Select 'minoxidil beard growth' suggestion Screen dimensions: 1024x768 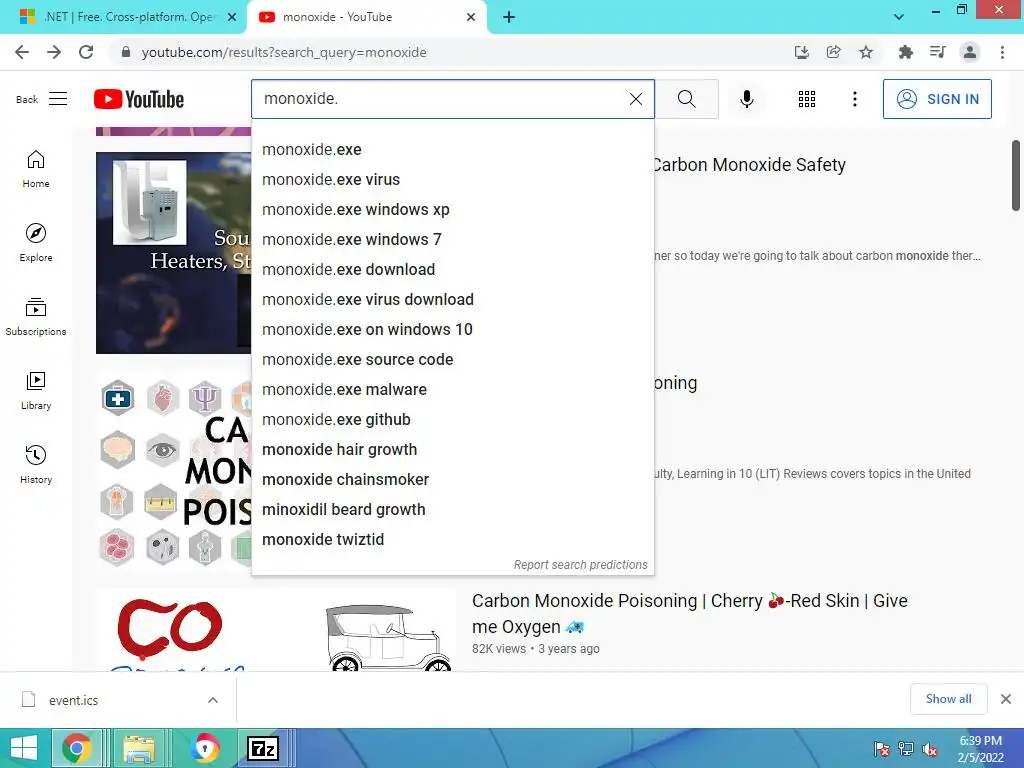click(x=453, y=510)
